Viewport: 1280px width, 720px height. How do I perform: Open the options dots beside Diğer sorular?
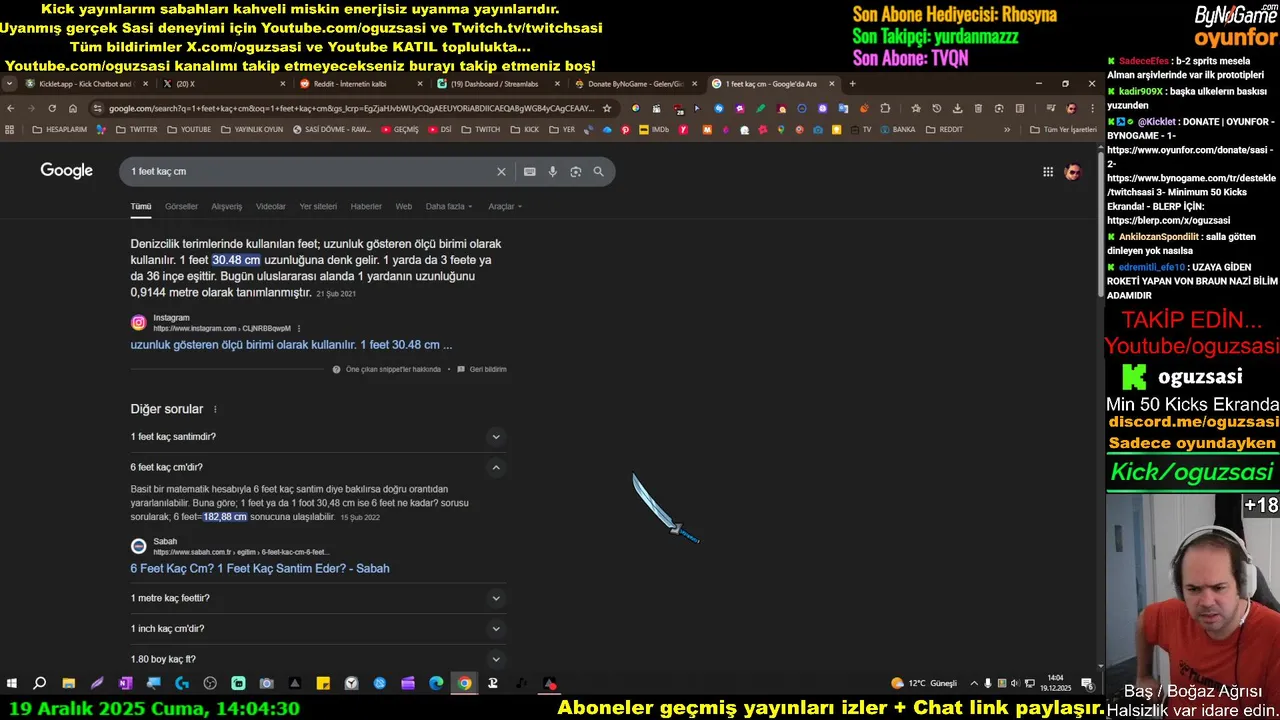[215, 409]
